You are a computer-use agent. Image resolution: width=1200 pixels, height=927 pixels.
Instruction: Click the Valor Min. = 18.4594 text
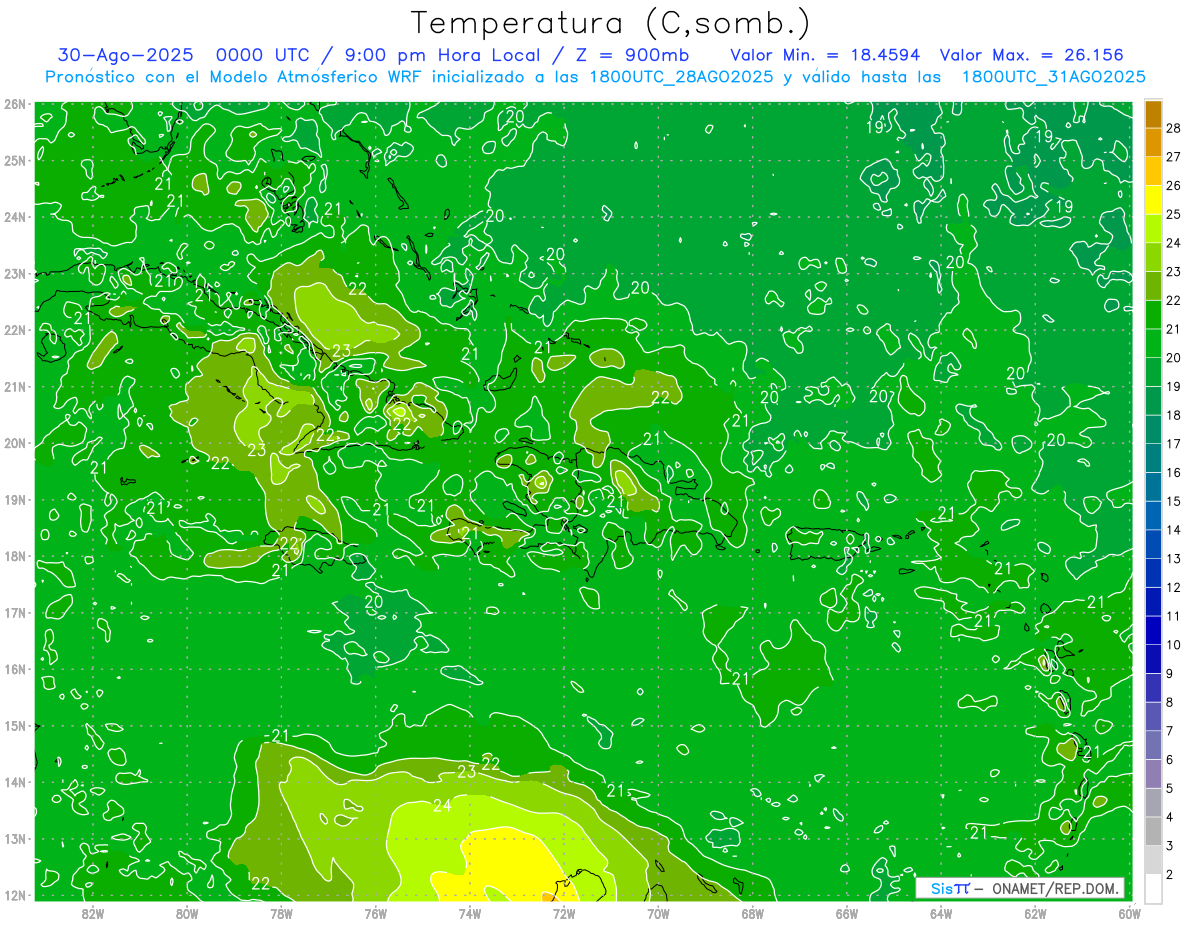point(825,55)
